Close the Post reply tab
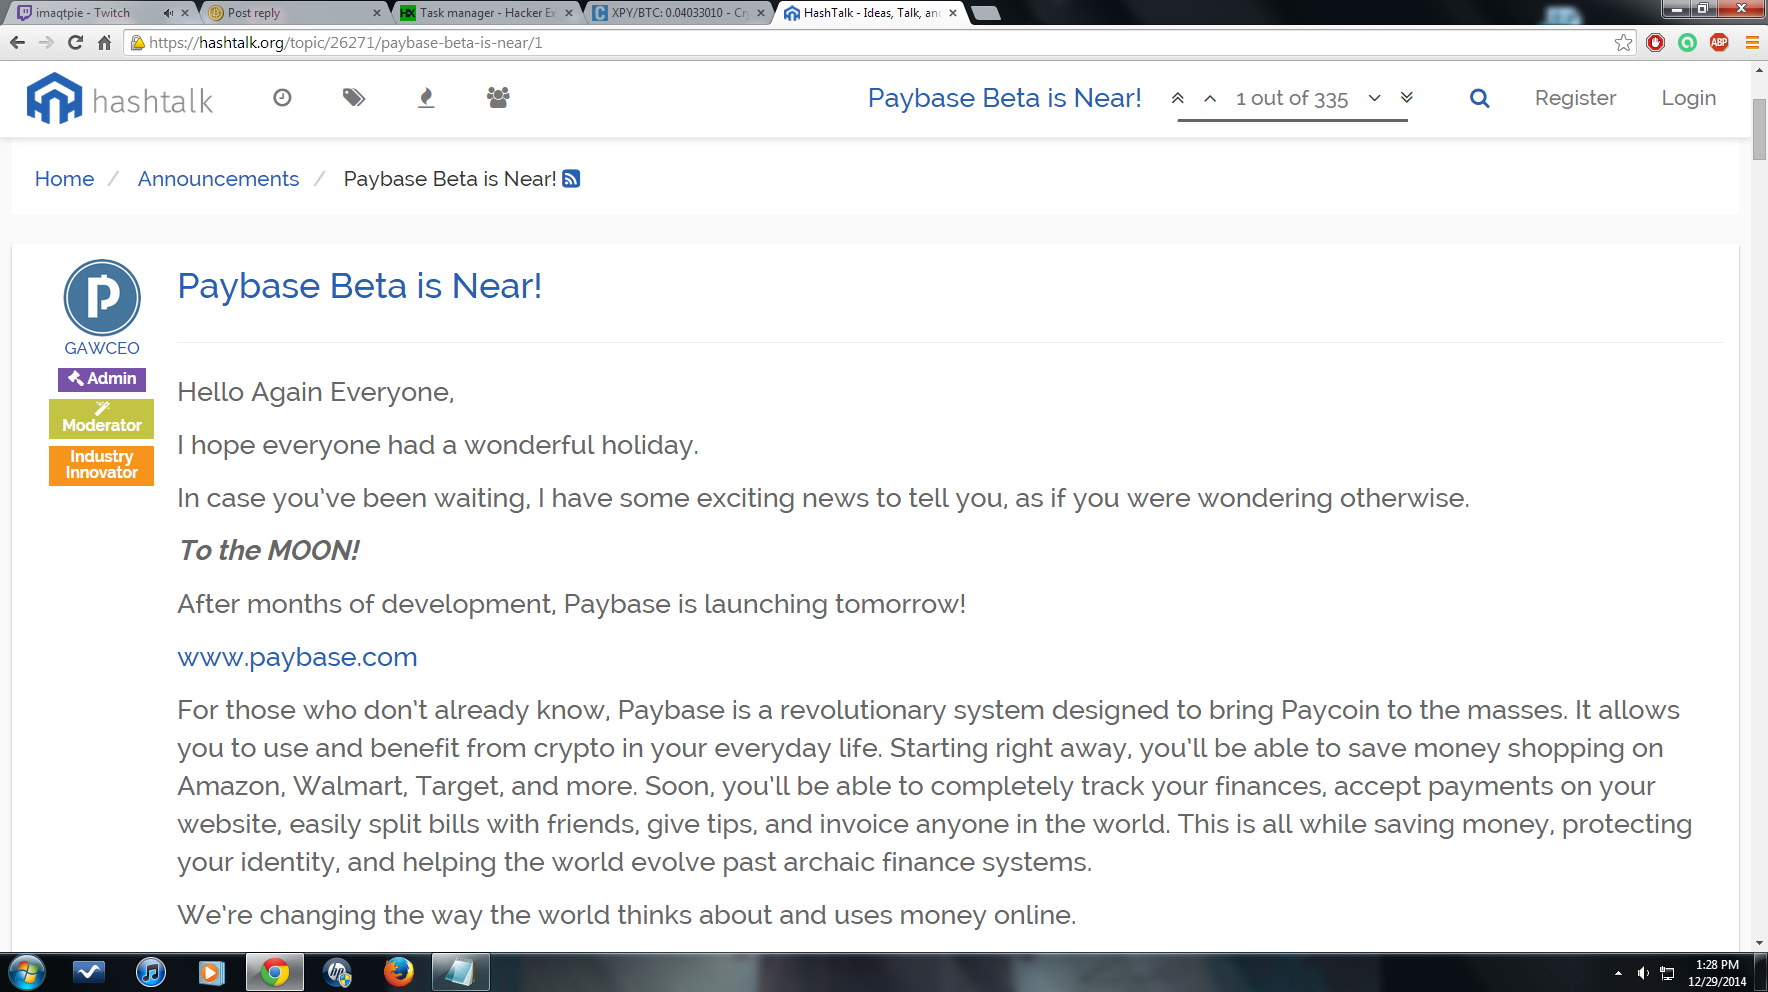 tap(377, 13)
